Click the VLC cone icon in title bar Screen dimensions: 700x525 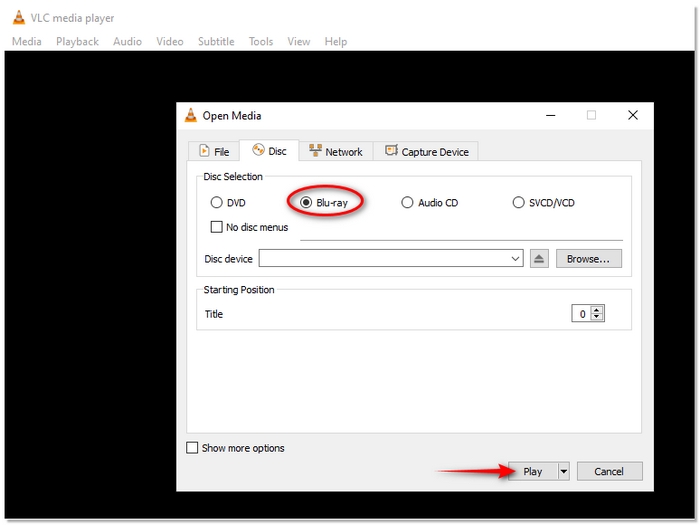pos(18,18)
